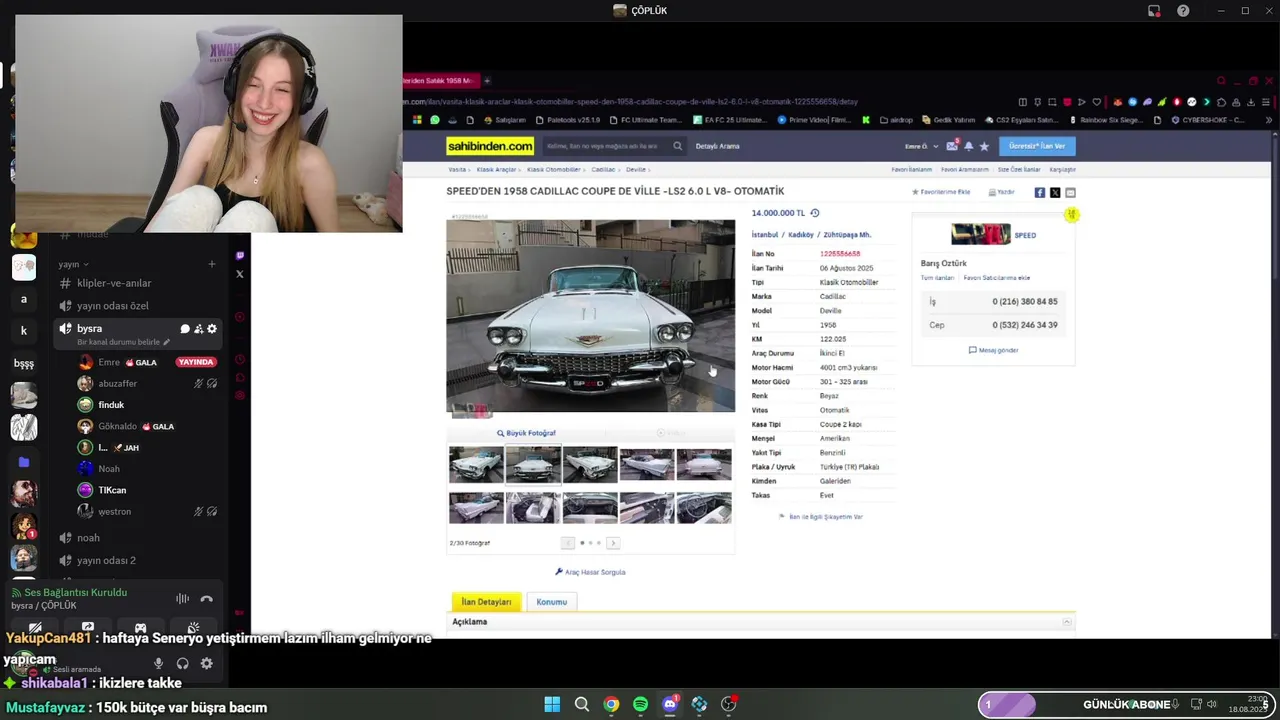Open Karşılaştır menu link
The width and height of the screenshot is (1280, 720).
pos(1062,170)
